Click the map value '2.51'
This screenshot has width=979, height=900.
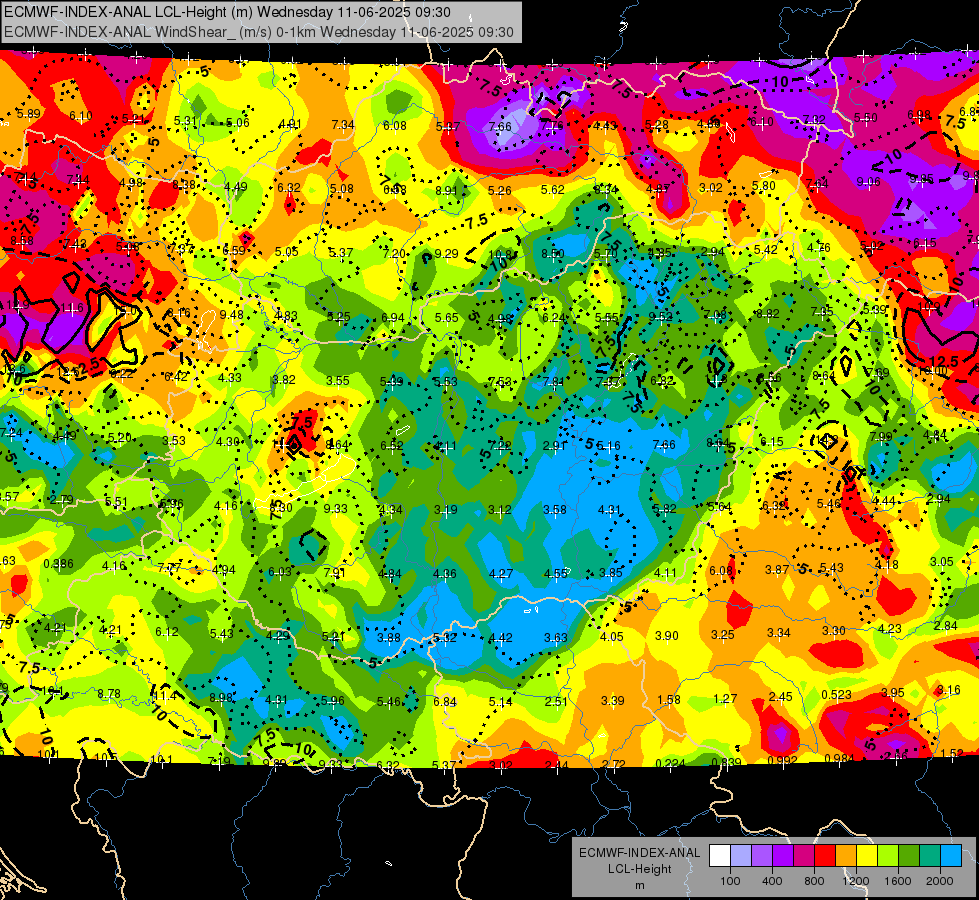pos(556,701)
